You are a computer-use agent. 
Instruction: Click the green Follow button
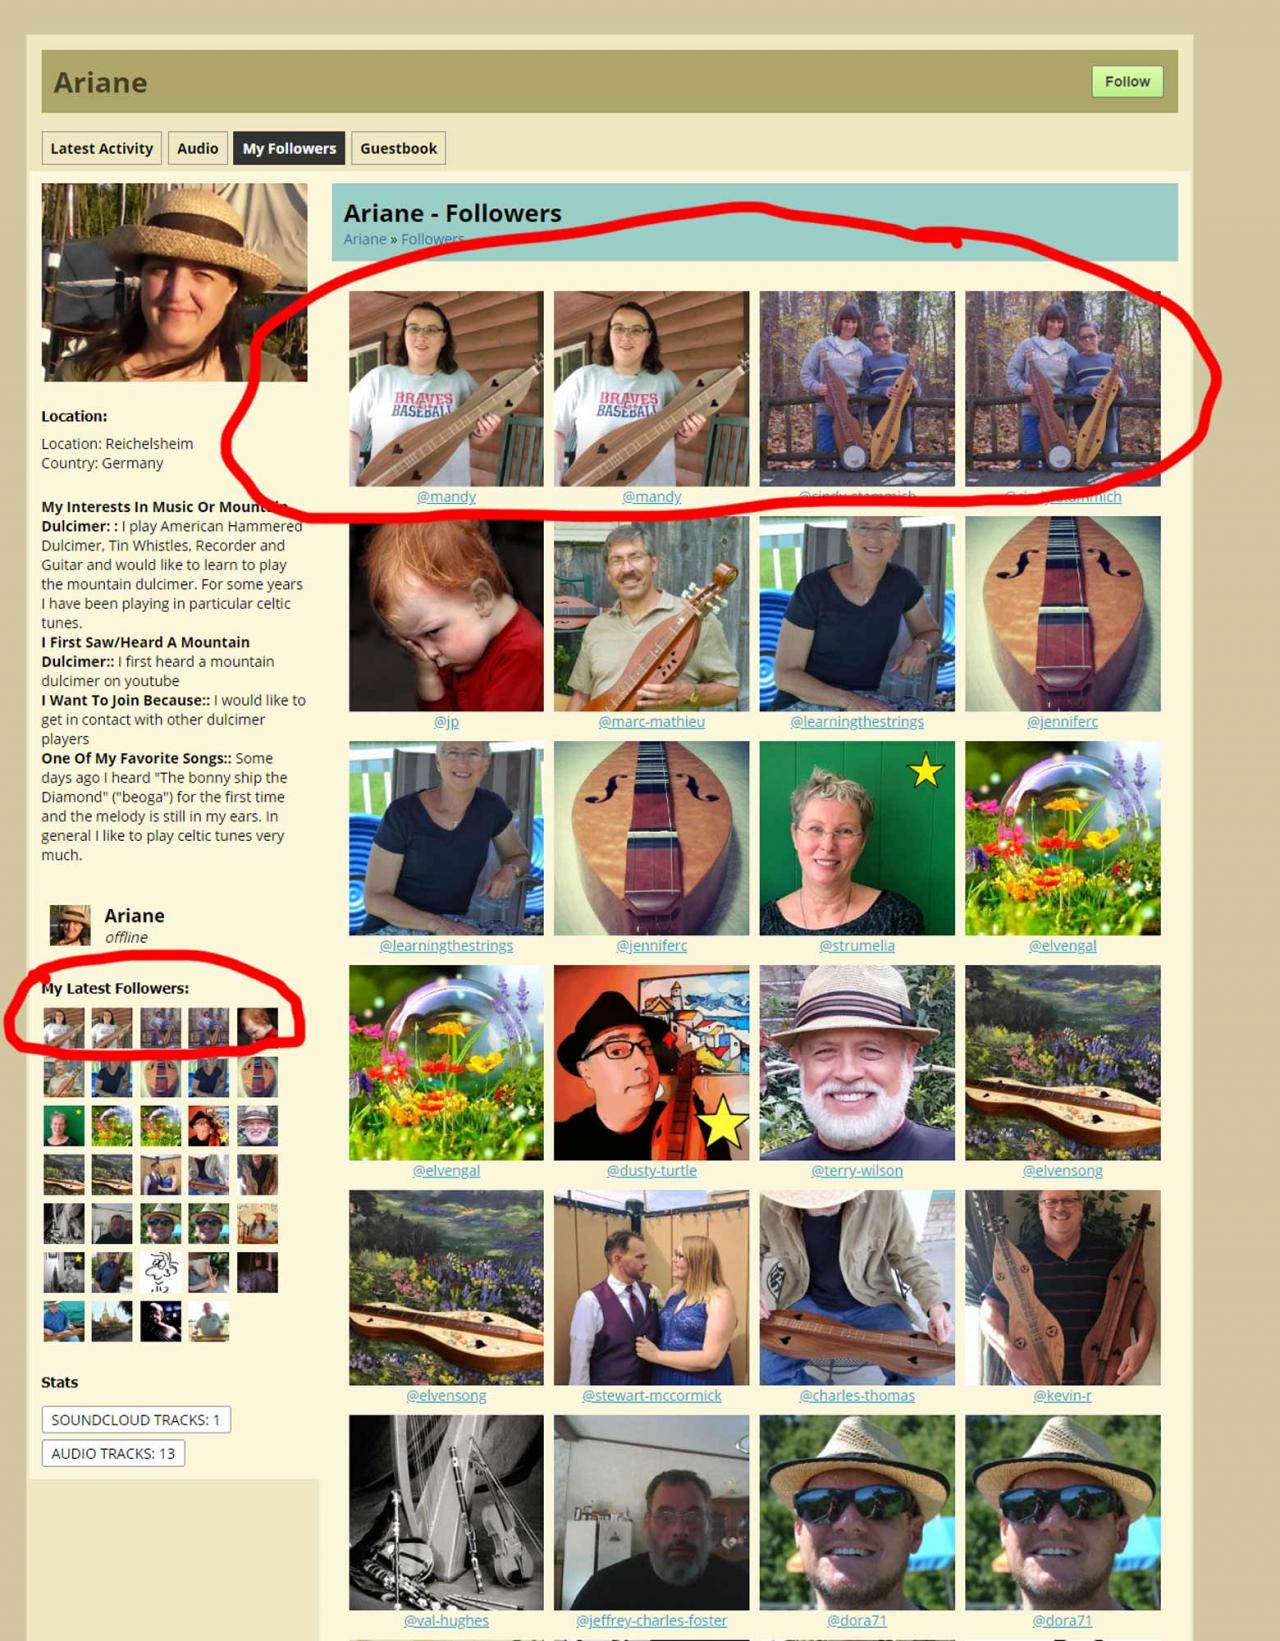point(1127,81)
